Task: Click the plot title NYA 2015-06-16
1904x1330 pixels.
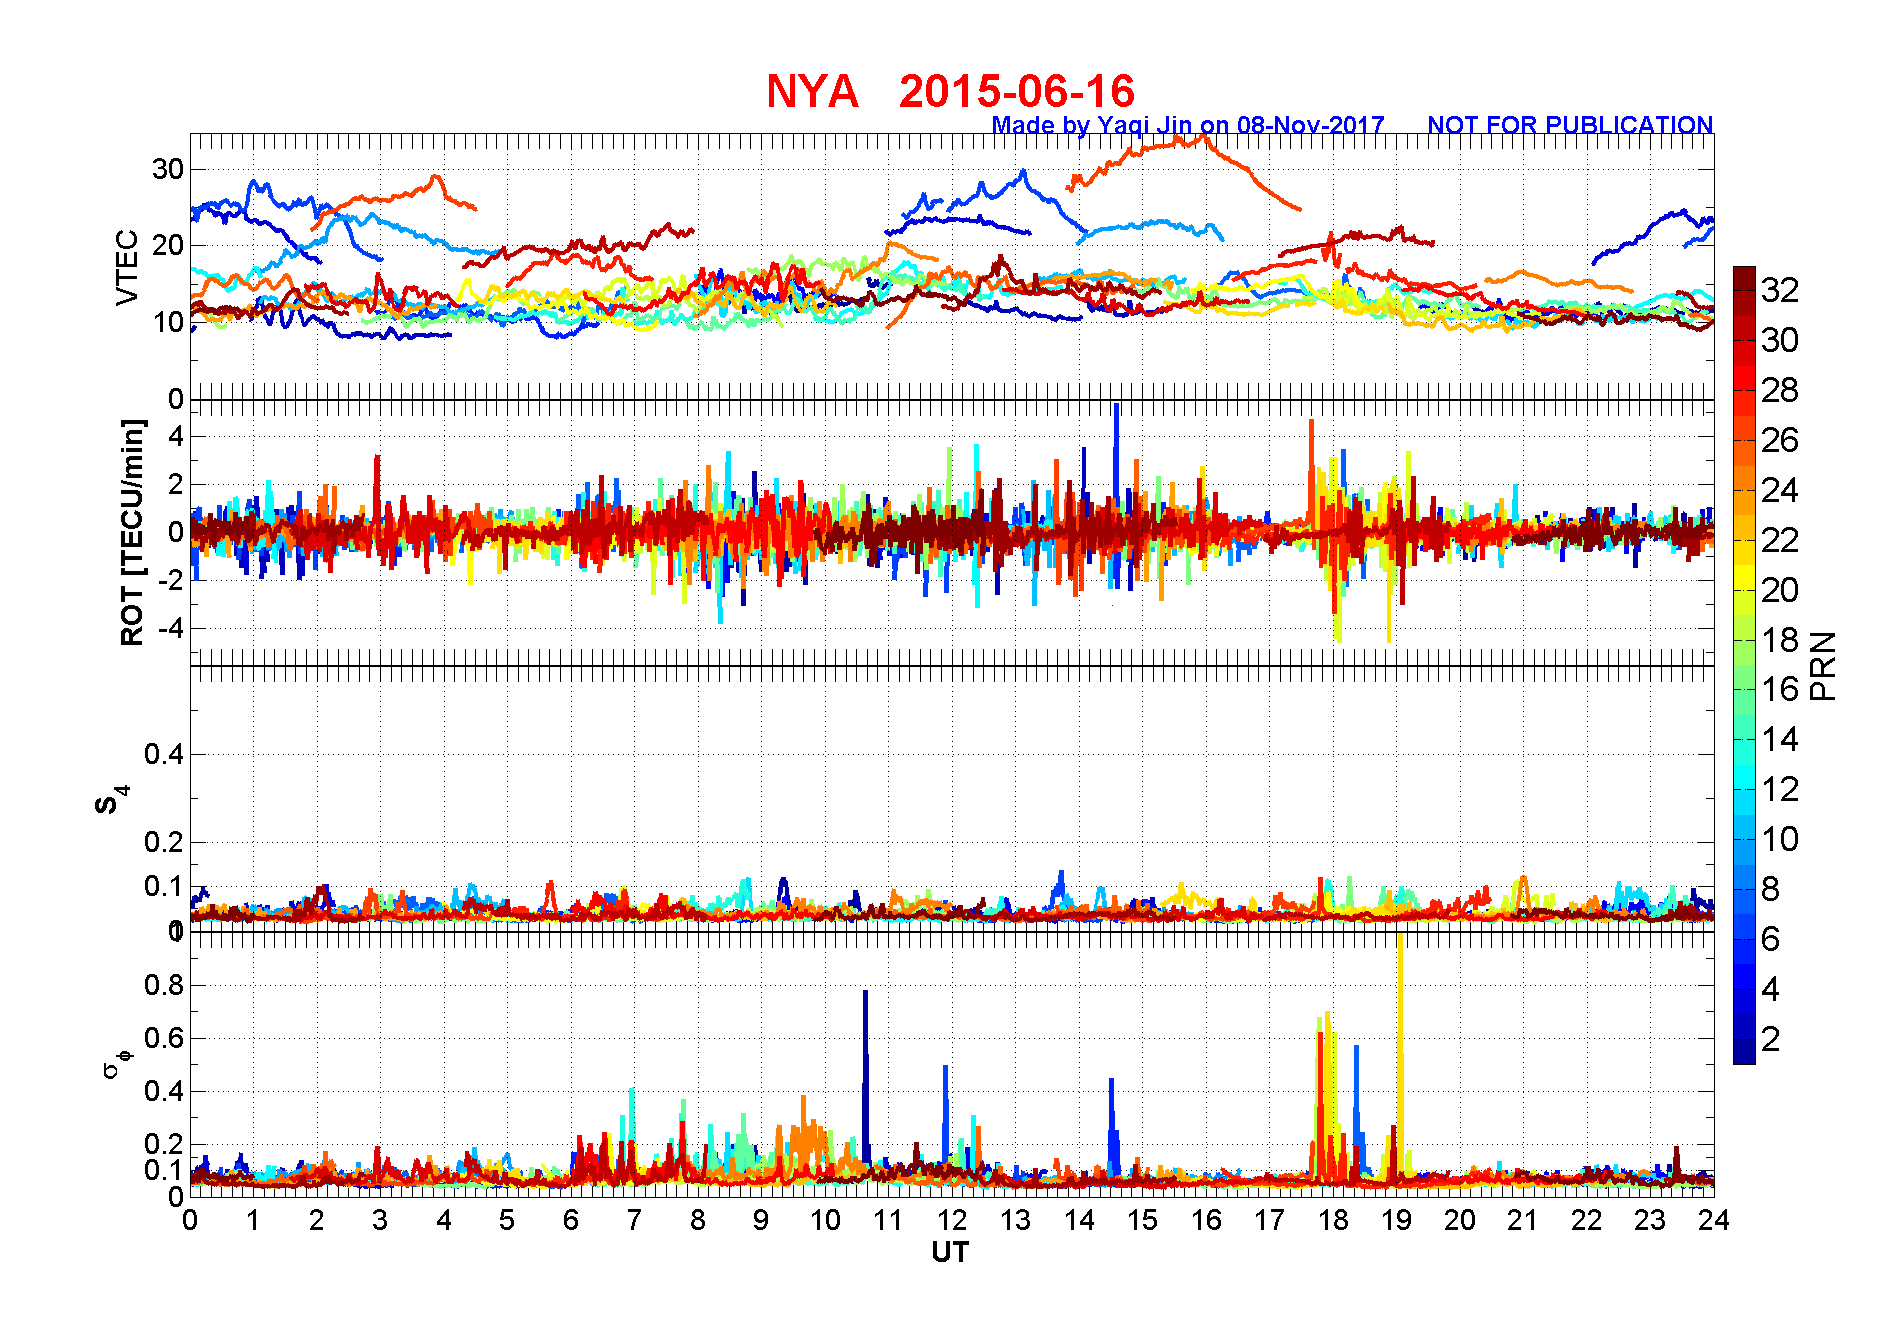Action: point(950,91)
